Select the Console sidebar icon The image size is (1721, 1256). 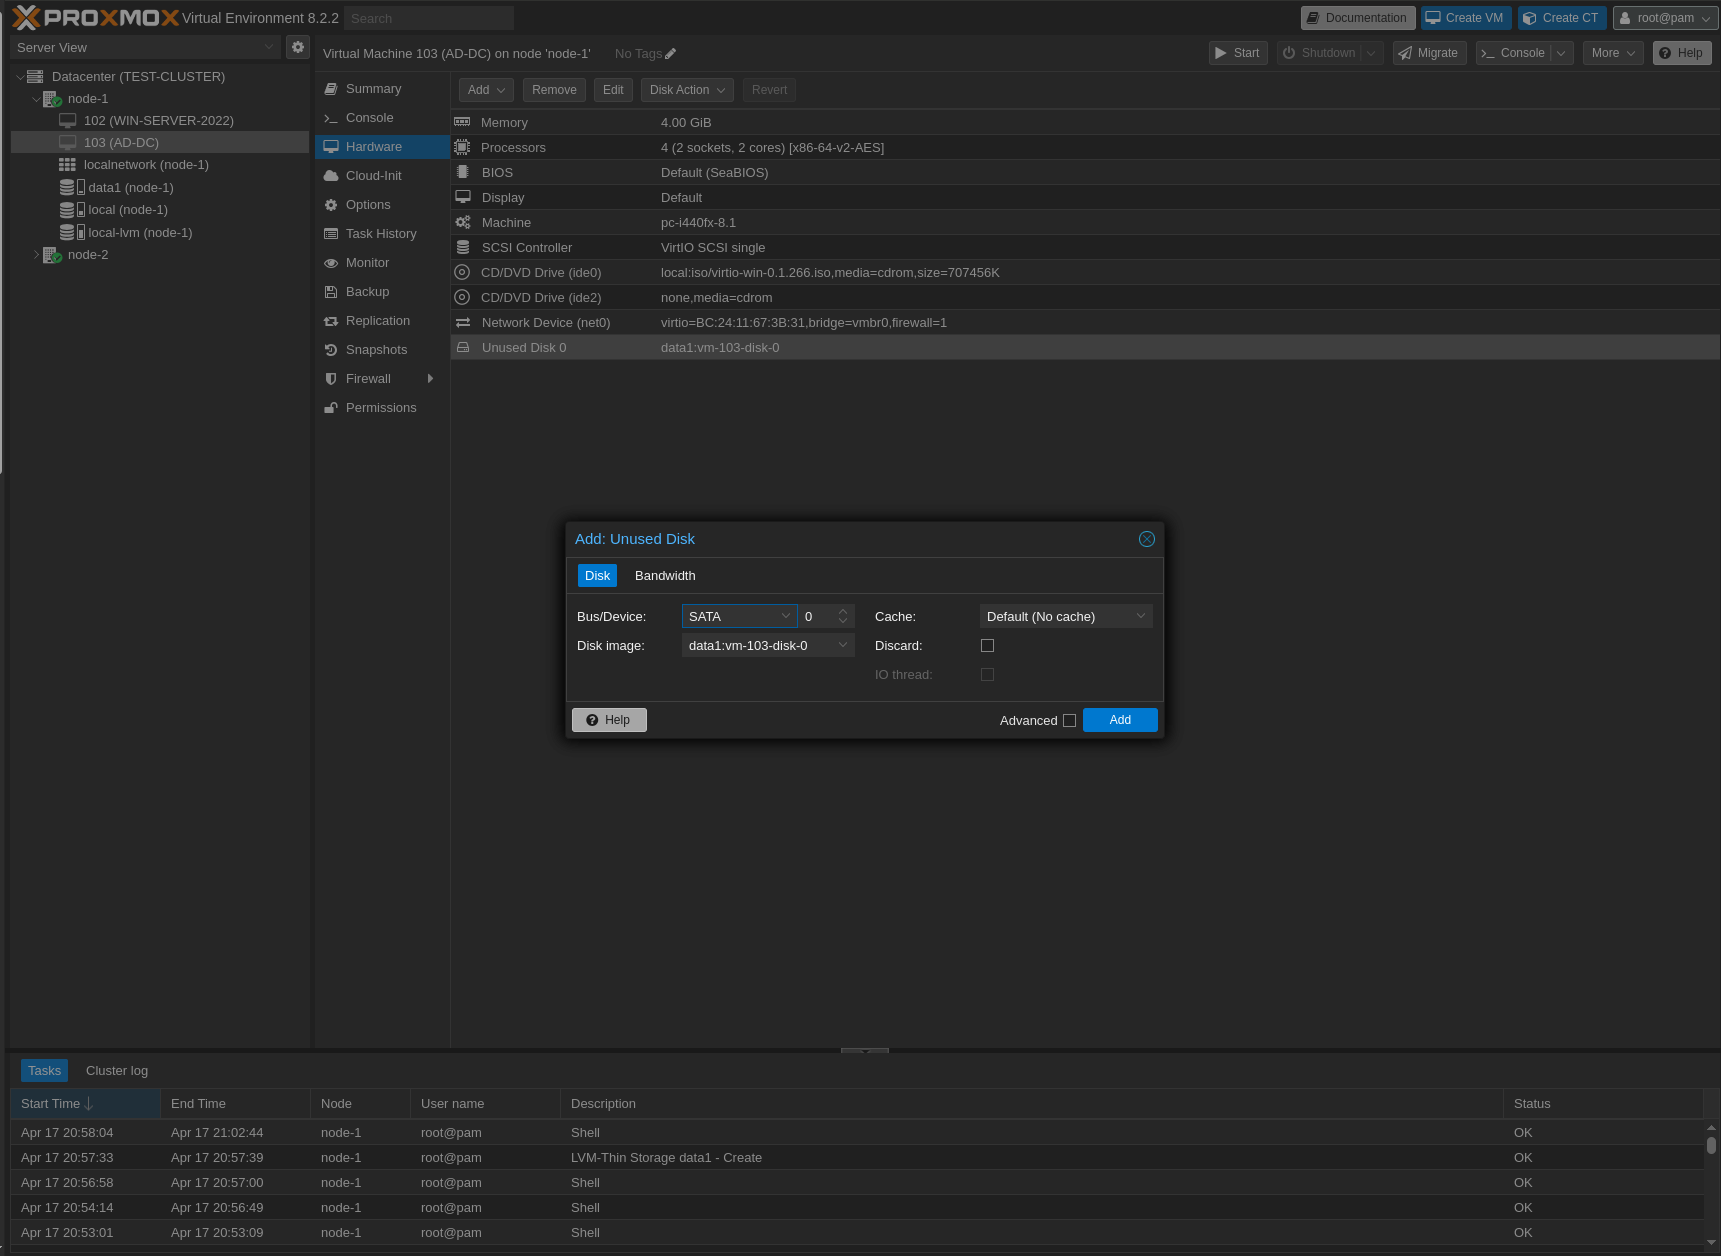331,118
